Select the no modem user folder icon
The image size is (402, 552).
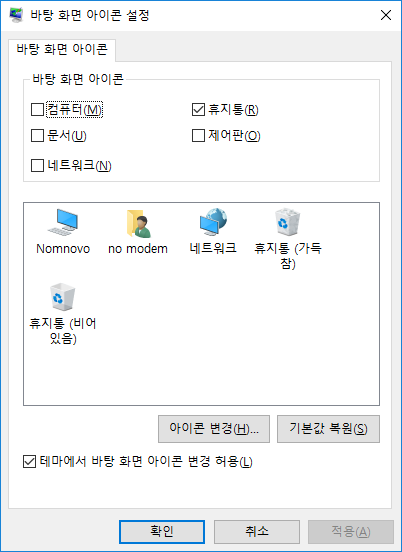pos(138,223)
